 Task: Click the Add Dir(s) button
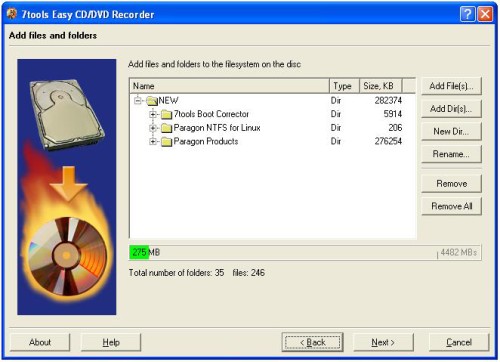pos(451,109)
